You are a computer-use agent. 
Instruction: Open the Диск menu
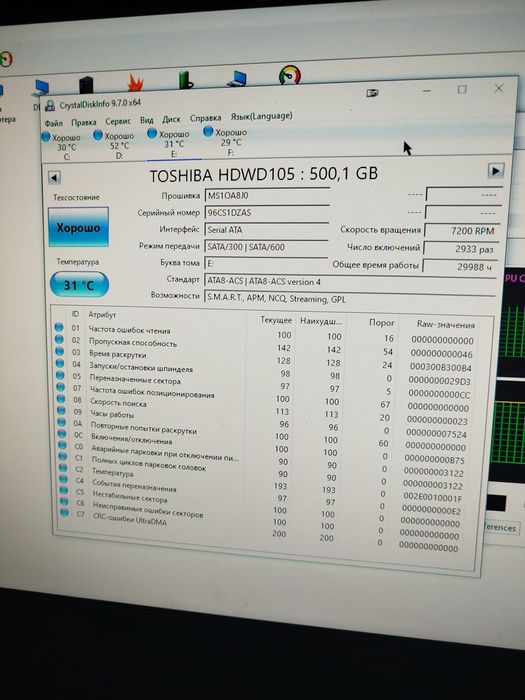pyautogui.click(x=171, y=119)
